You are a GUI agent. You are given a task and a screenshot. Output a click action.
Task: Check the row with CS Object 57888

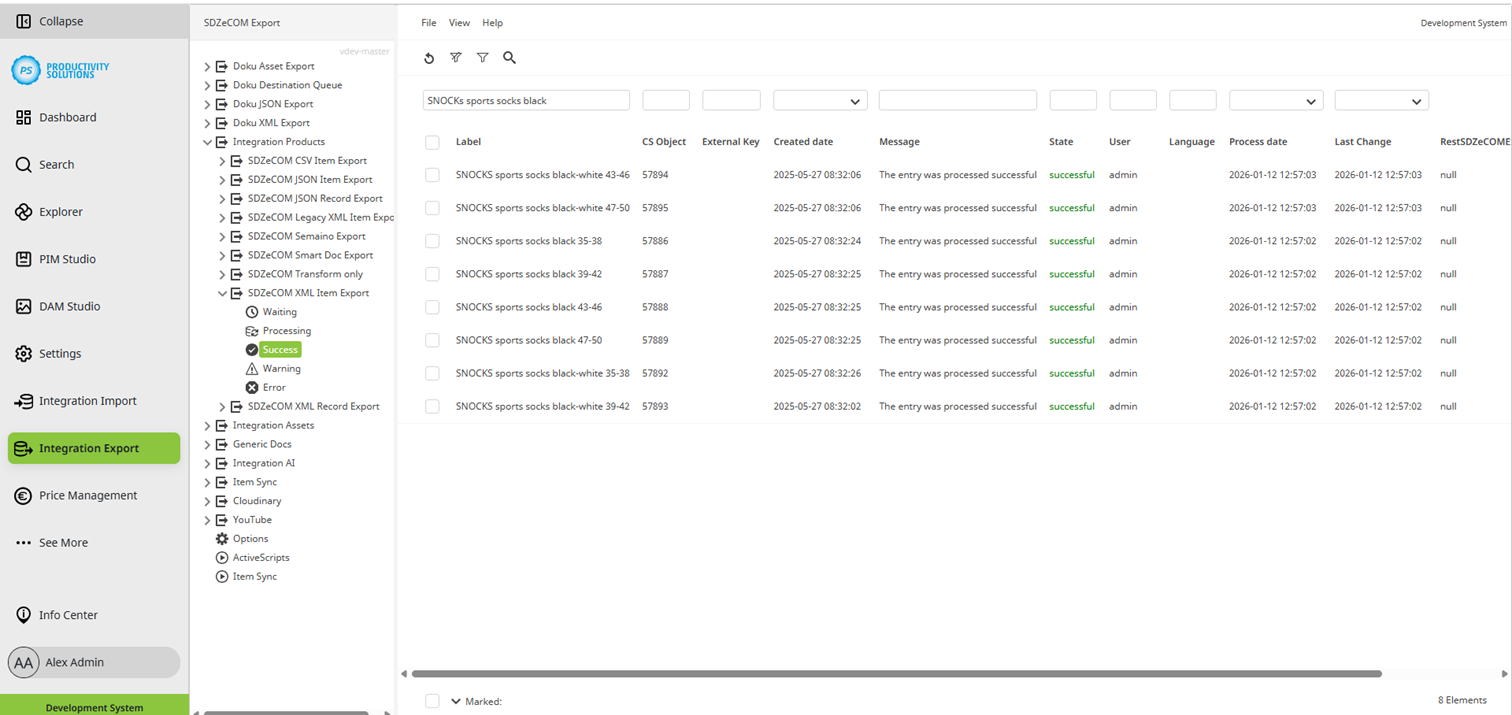(x=432, y=307)
